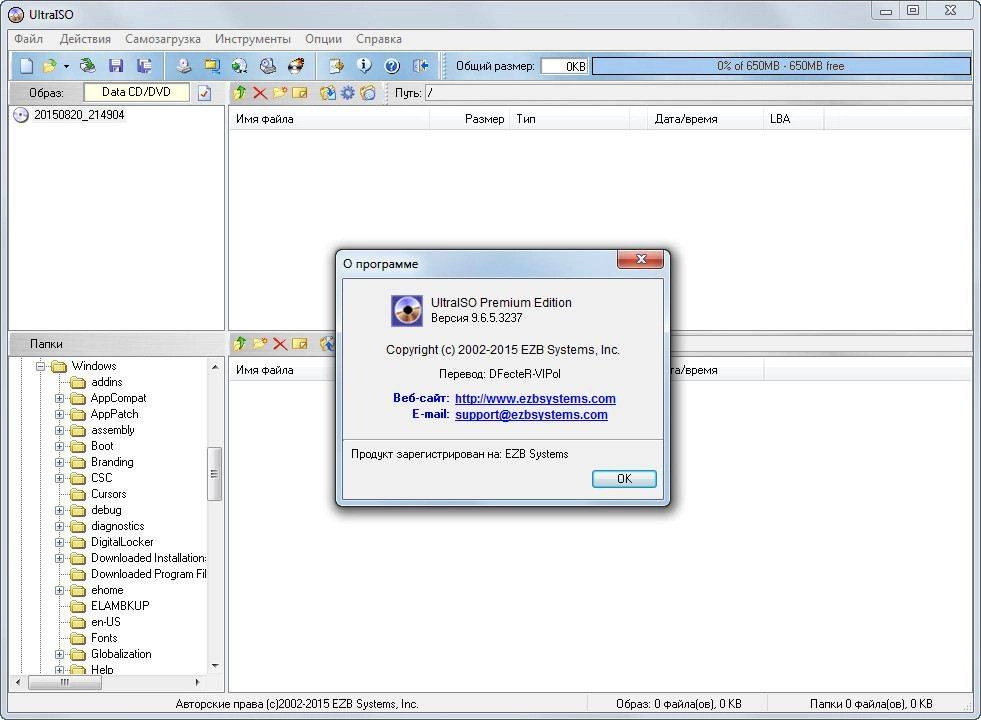Click the support@ezbsystems.com email link
The height and width of the screenshot is (720, 981).
[531, 415]
